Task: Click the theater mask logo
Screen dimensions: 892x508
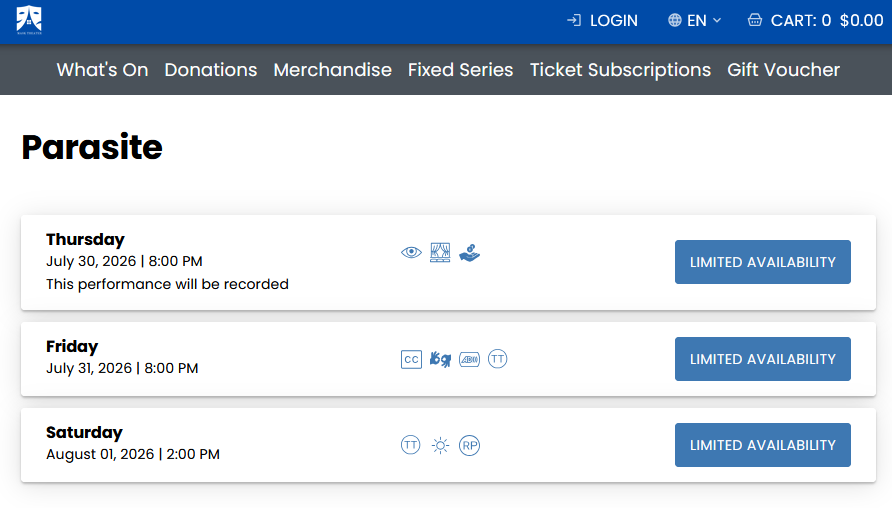Action: point(29,20)
